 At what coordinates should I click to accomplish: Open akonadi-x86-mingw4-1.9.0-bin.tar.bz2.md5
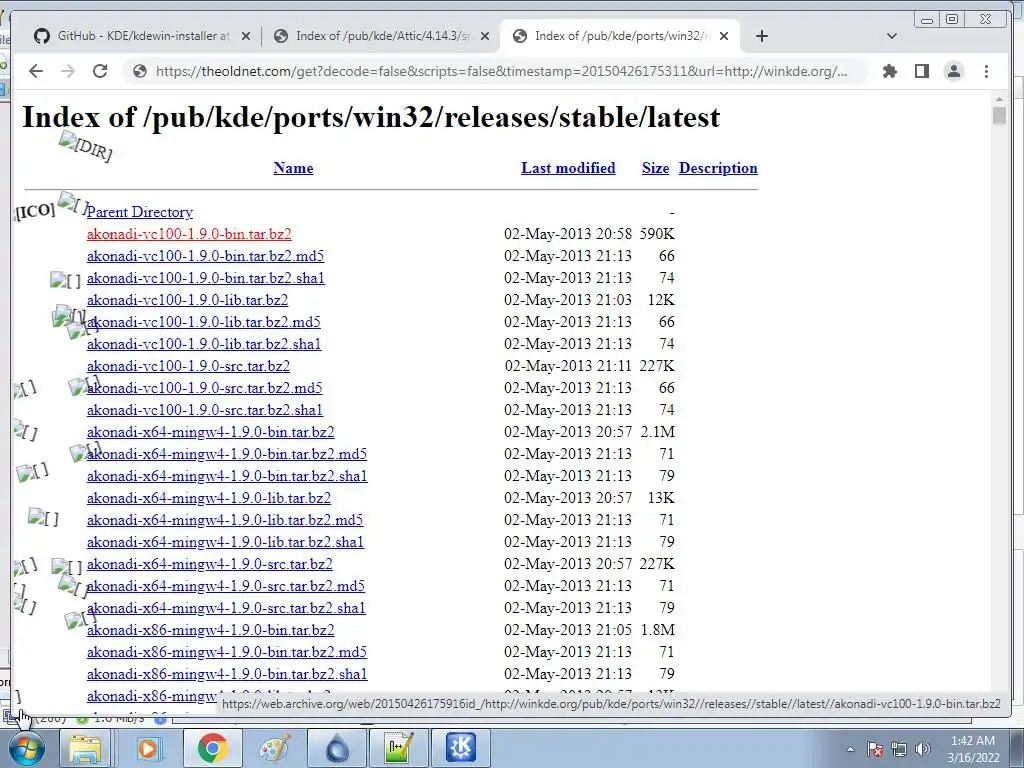(227, 652)
